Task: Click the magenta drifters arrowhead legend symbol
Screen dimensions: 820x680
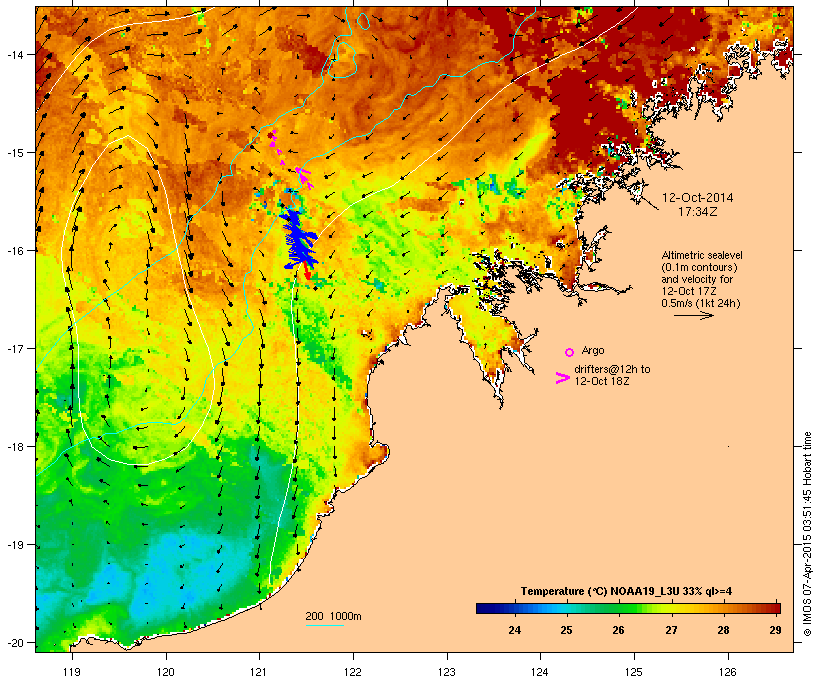Action: [x=563, y=378]
